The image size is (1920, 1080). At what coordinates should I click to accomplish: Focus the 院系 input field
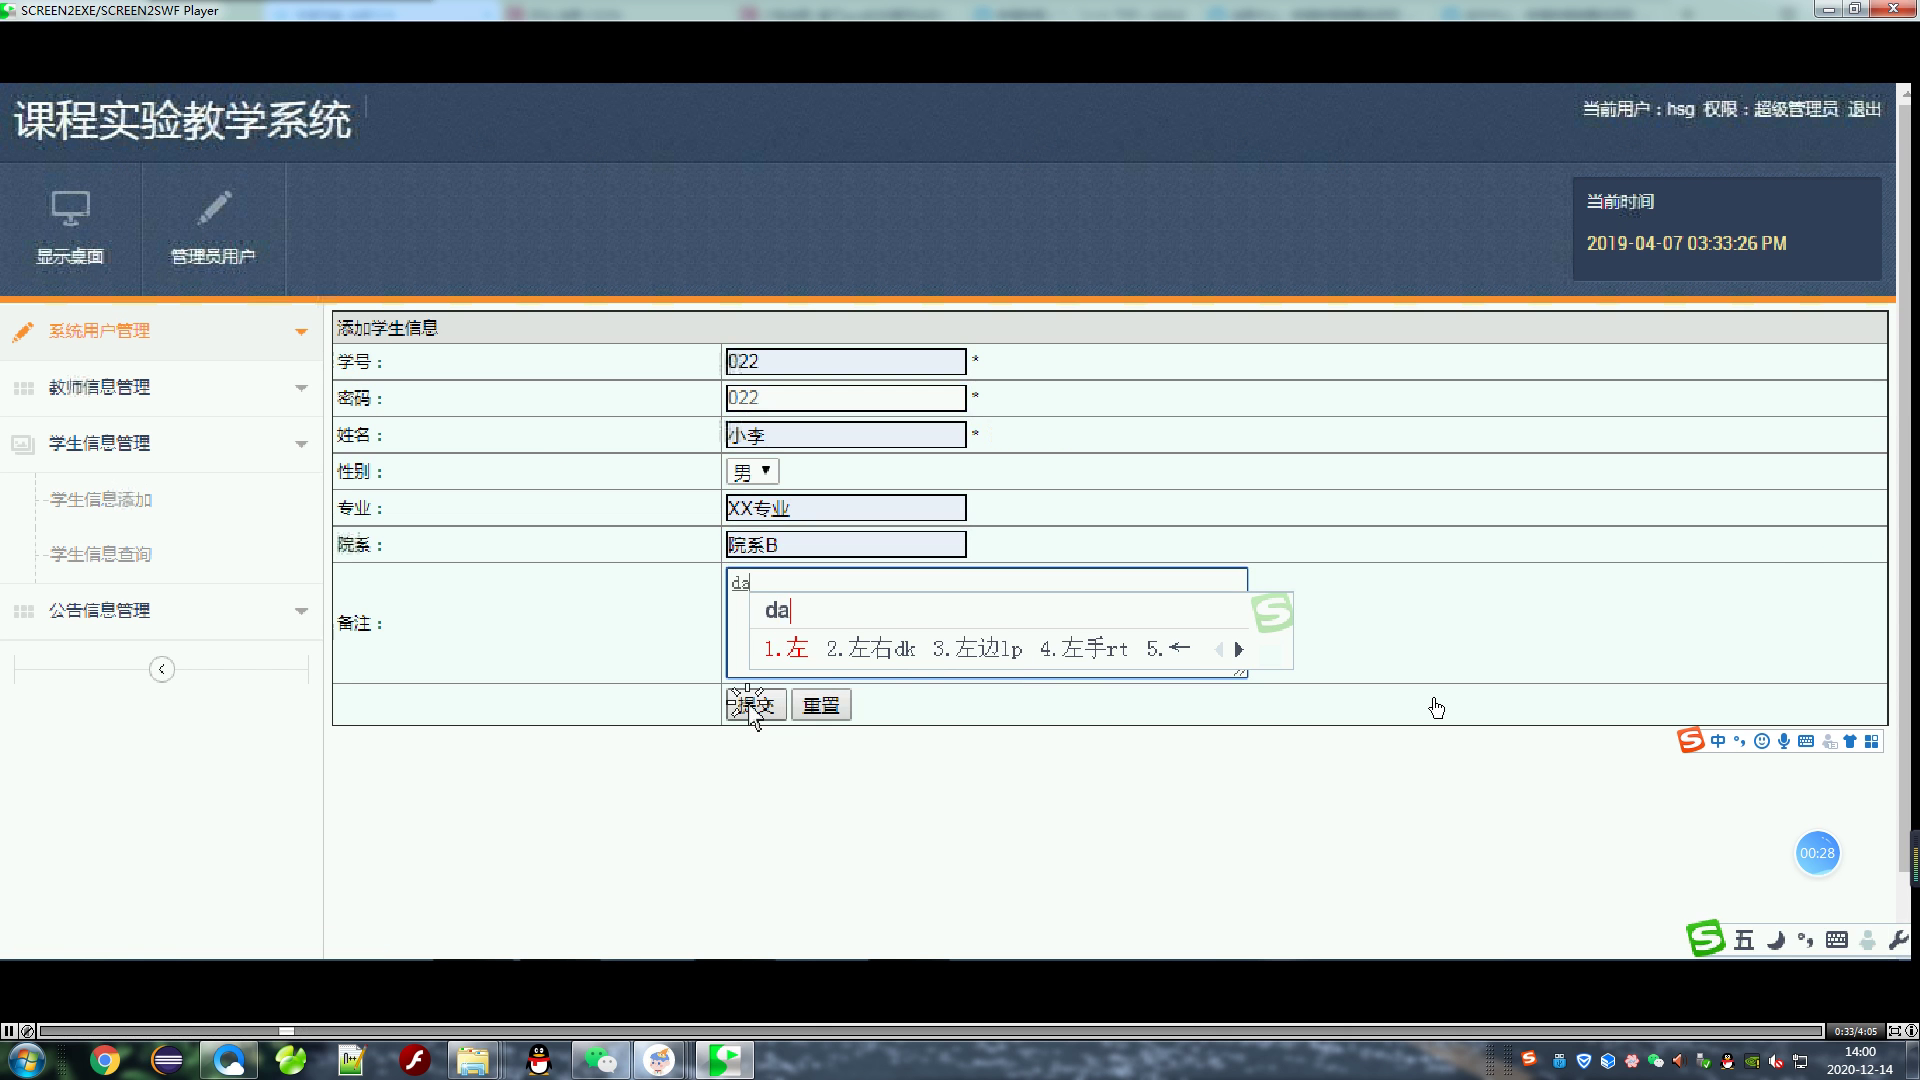coord(846,545)
